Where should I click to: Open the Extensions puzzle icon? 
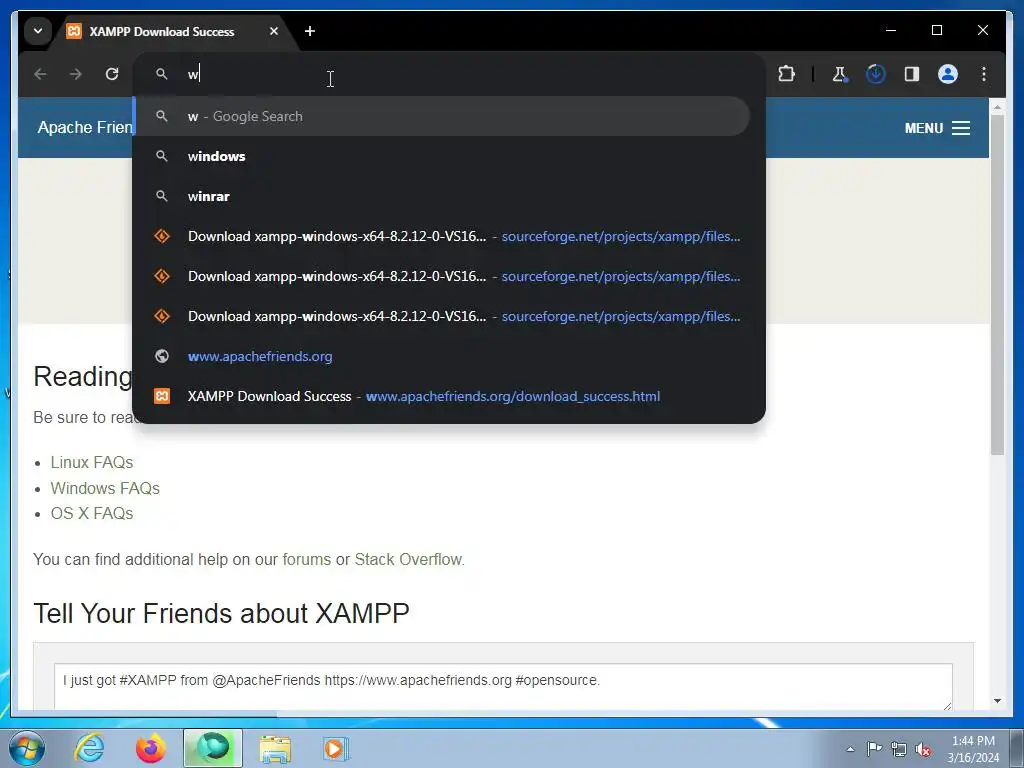786,74
